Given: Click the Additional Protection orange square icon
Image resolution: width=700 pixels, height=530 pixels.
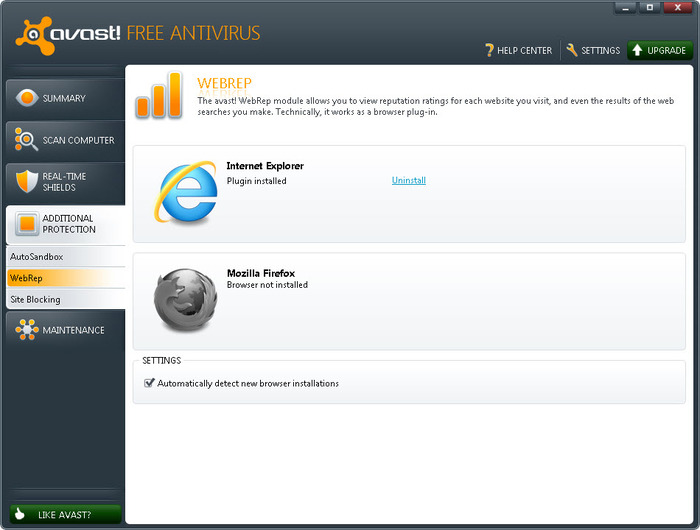Looking at the screenshot, I should coord(27,223).
